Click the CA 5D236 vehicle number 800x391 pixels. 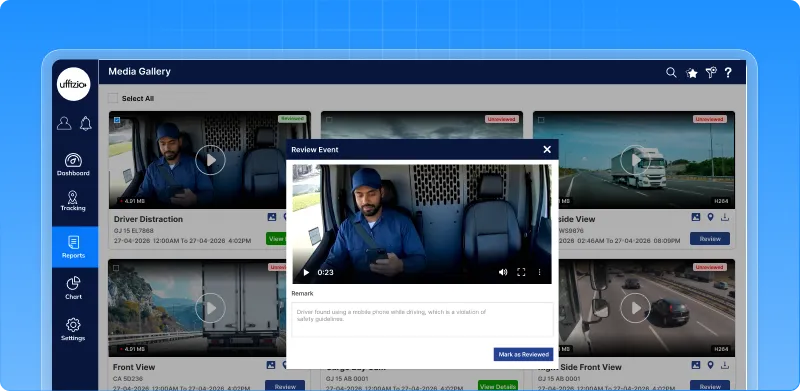pyautogui.click(x=128, y=378)
